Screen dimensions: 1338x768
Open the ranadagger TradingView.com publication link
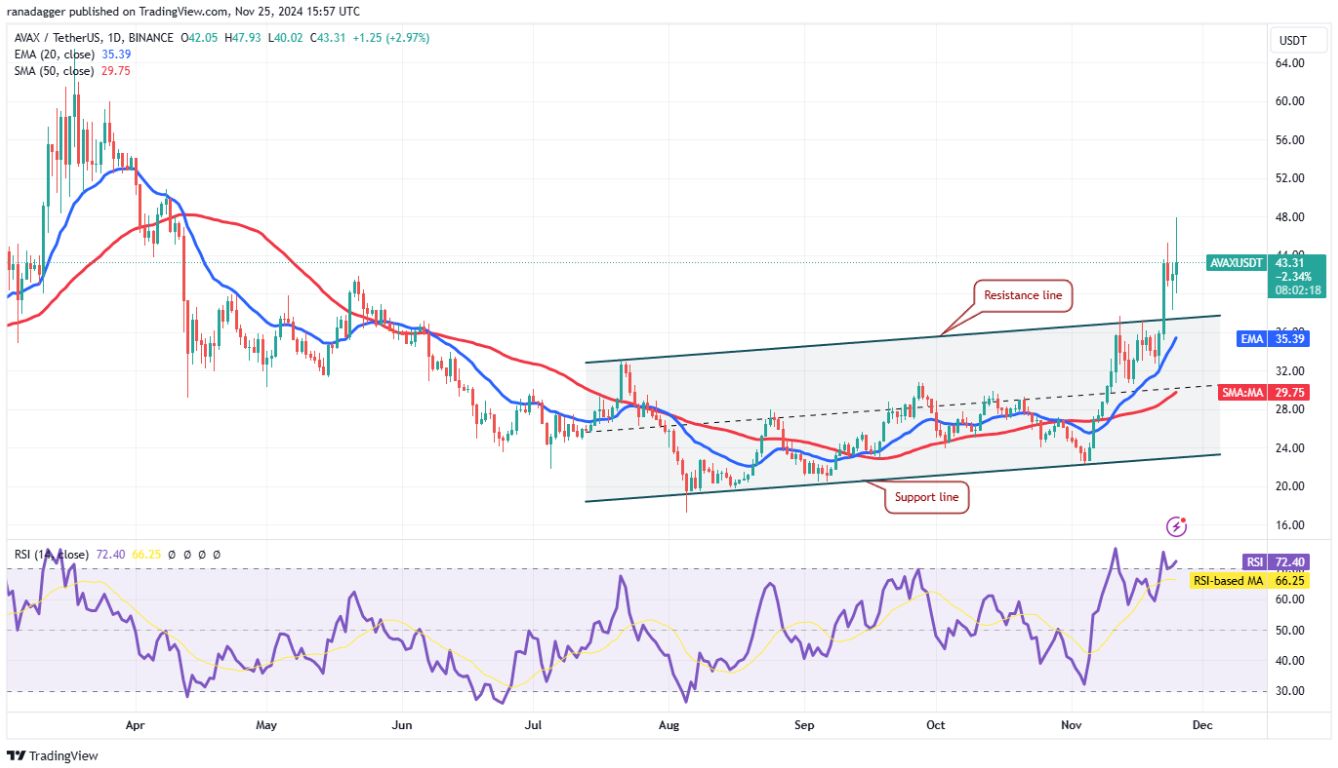100,11
